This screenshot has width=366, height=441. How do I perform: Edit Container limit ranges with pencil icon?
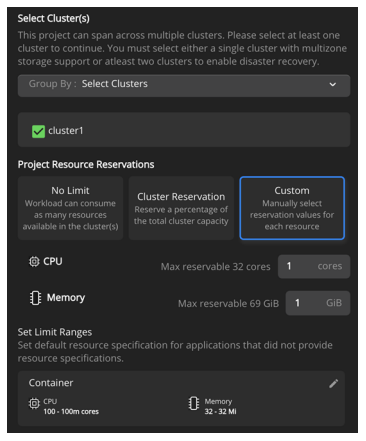click(333, 383)
